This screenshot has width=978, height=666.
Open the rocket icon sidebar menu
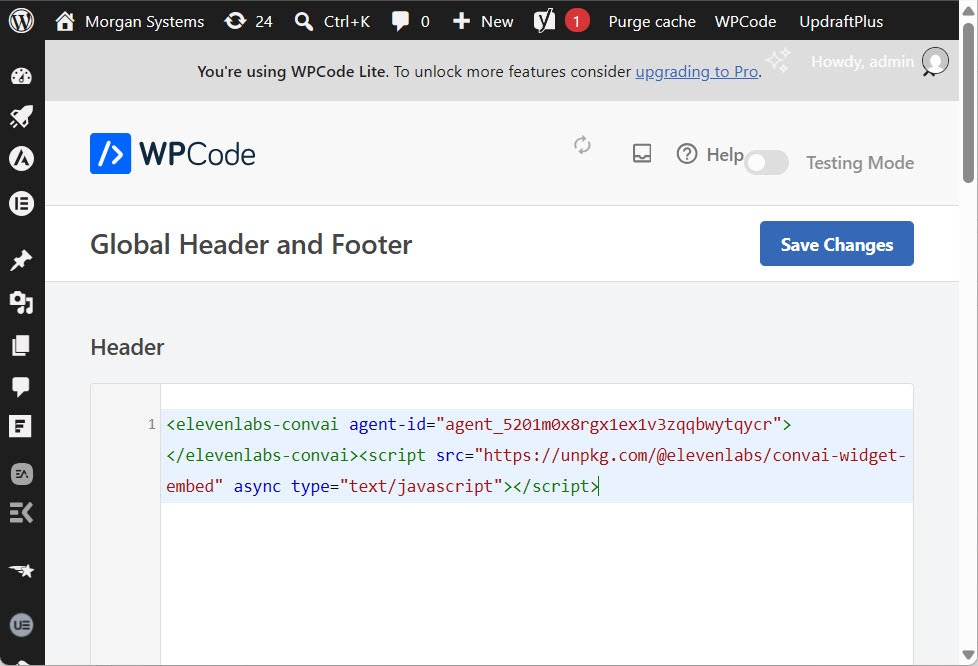point(21,117)
